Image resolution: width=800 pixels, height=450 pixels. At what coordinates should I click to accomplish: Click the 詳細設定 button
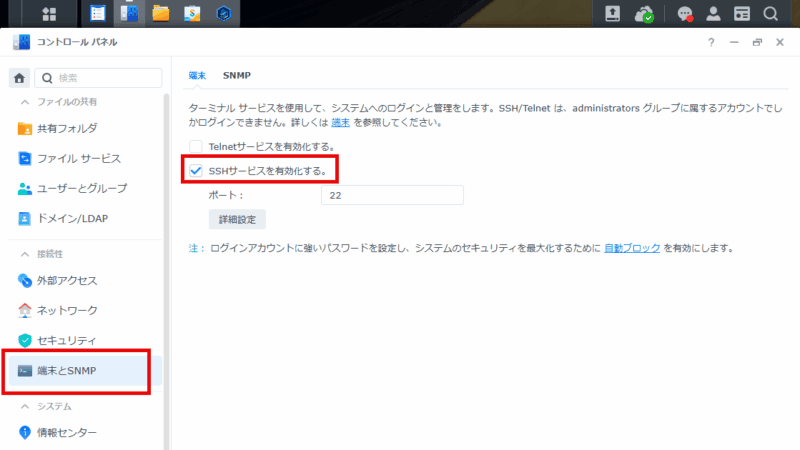pos(237,219)
